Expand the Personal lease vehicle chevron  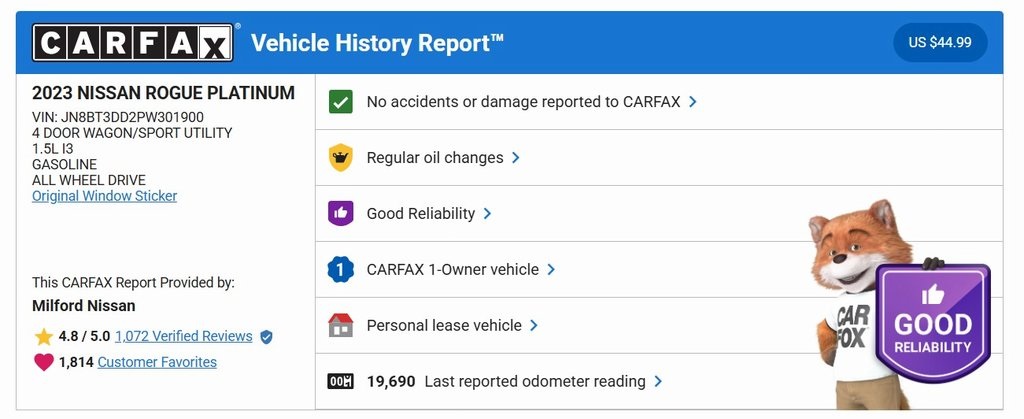tap(535, 325)
